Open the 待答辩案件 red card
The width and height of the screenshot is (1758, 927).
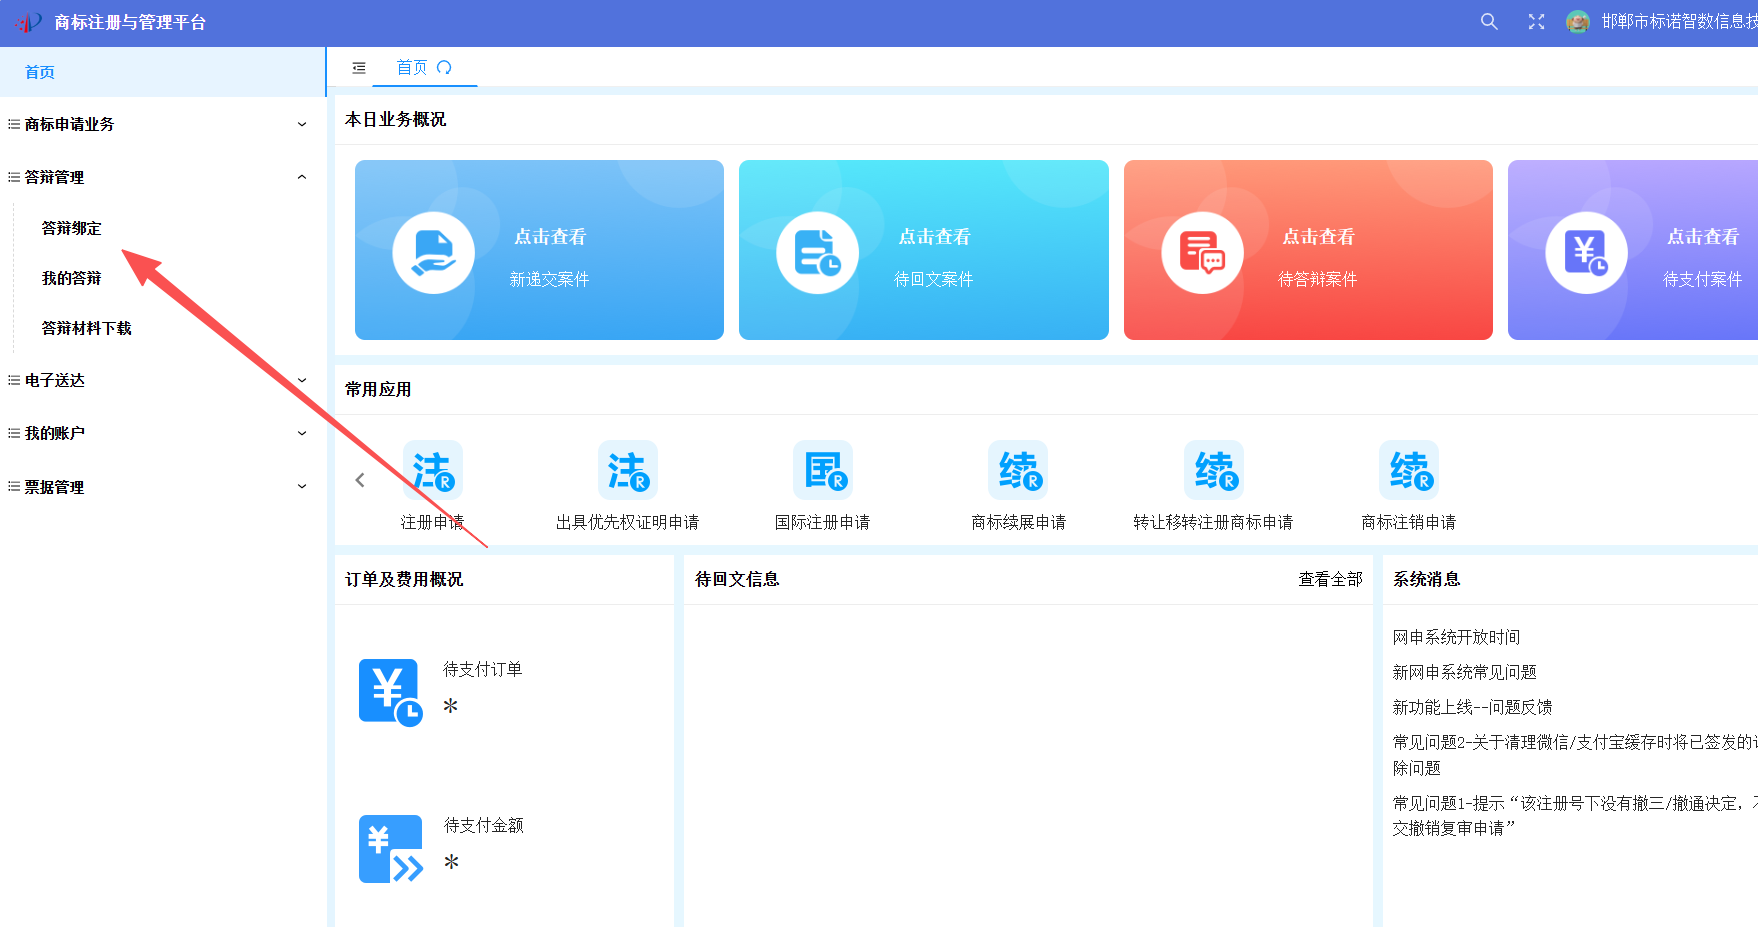1308,250
